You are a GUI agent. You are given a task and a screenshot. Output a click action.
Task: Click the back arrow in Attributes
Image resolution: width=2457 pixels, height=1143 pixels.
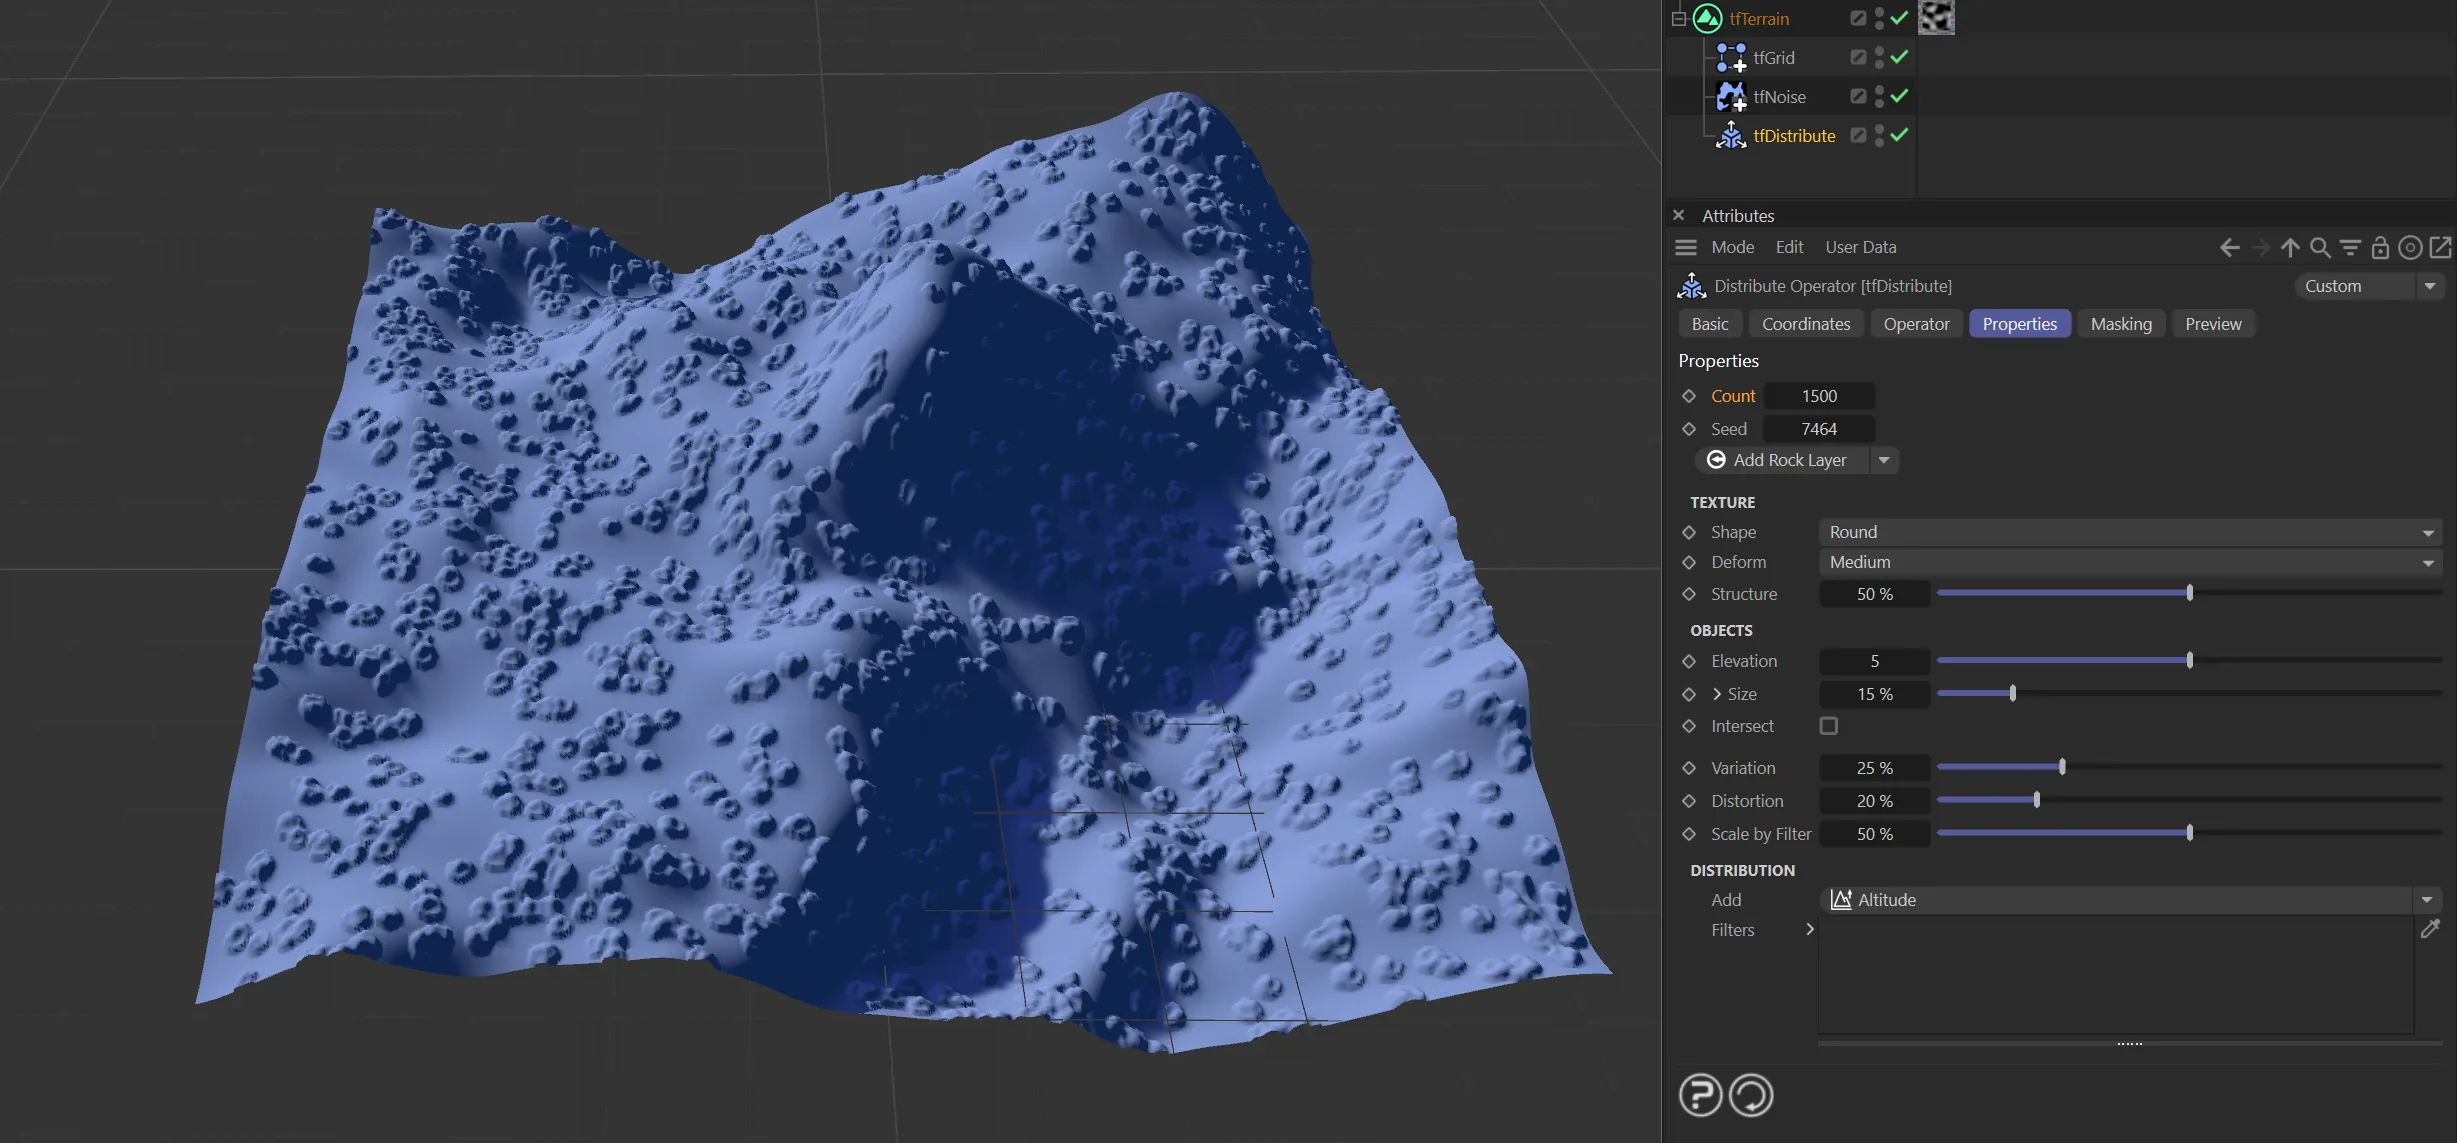point(2229,248)
